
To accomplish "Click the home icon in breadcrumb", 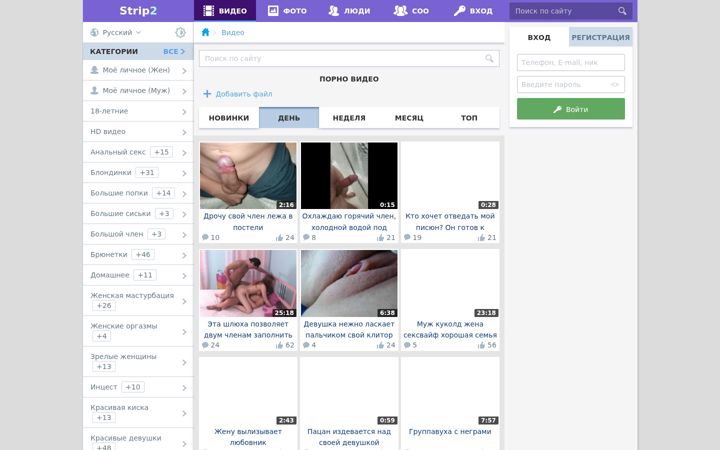I will coord(205,32).
